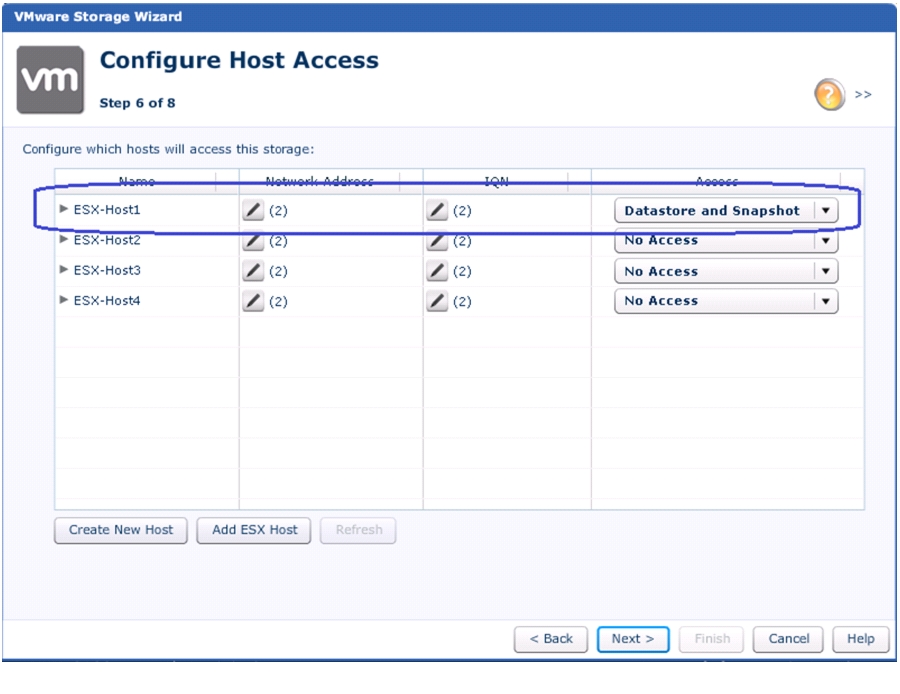This screenshot has height=694, width=900.
Task: Click the Create New Host button
Action: [x=121, y=530]
